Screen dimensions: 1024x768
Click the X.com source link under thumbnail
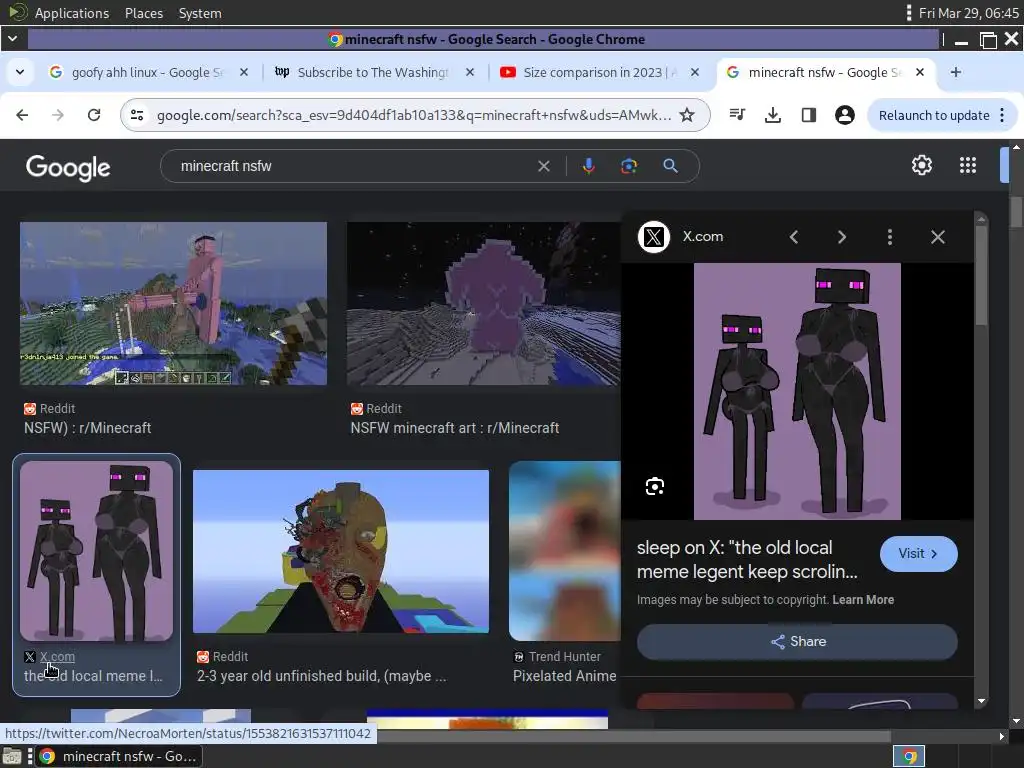point(57,657)
